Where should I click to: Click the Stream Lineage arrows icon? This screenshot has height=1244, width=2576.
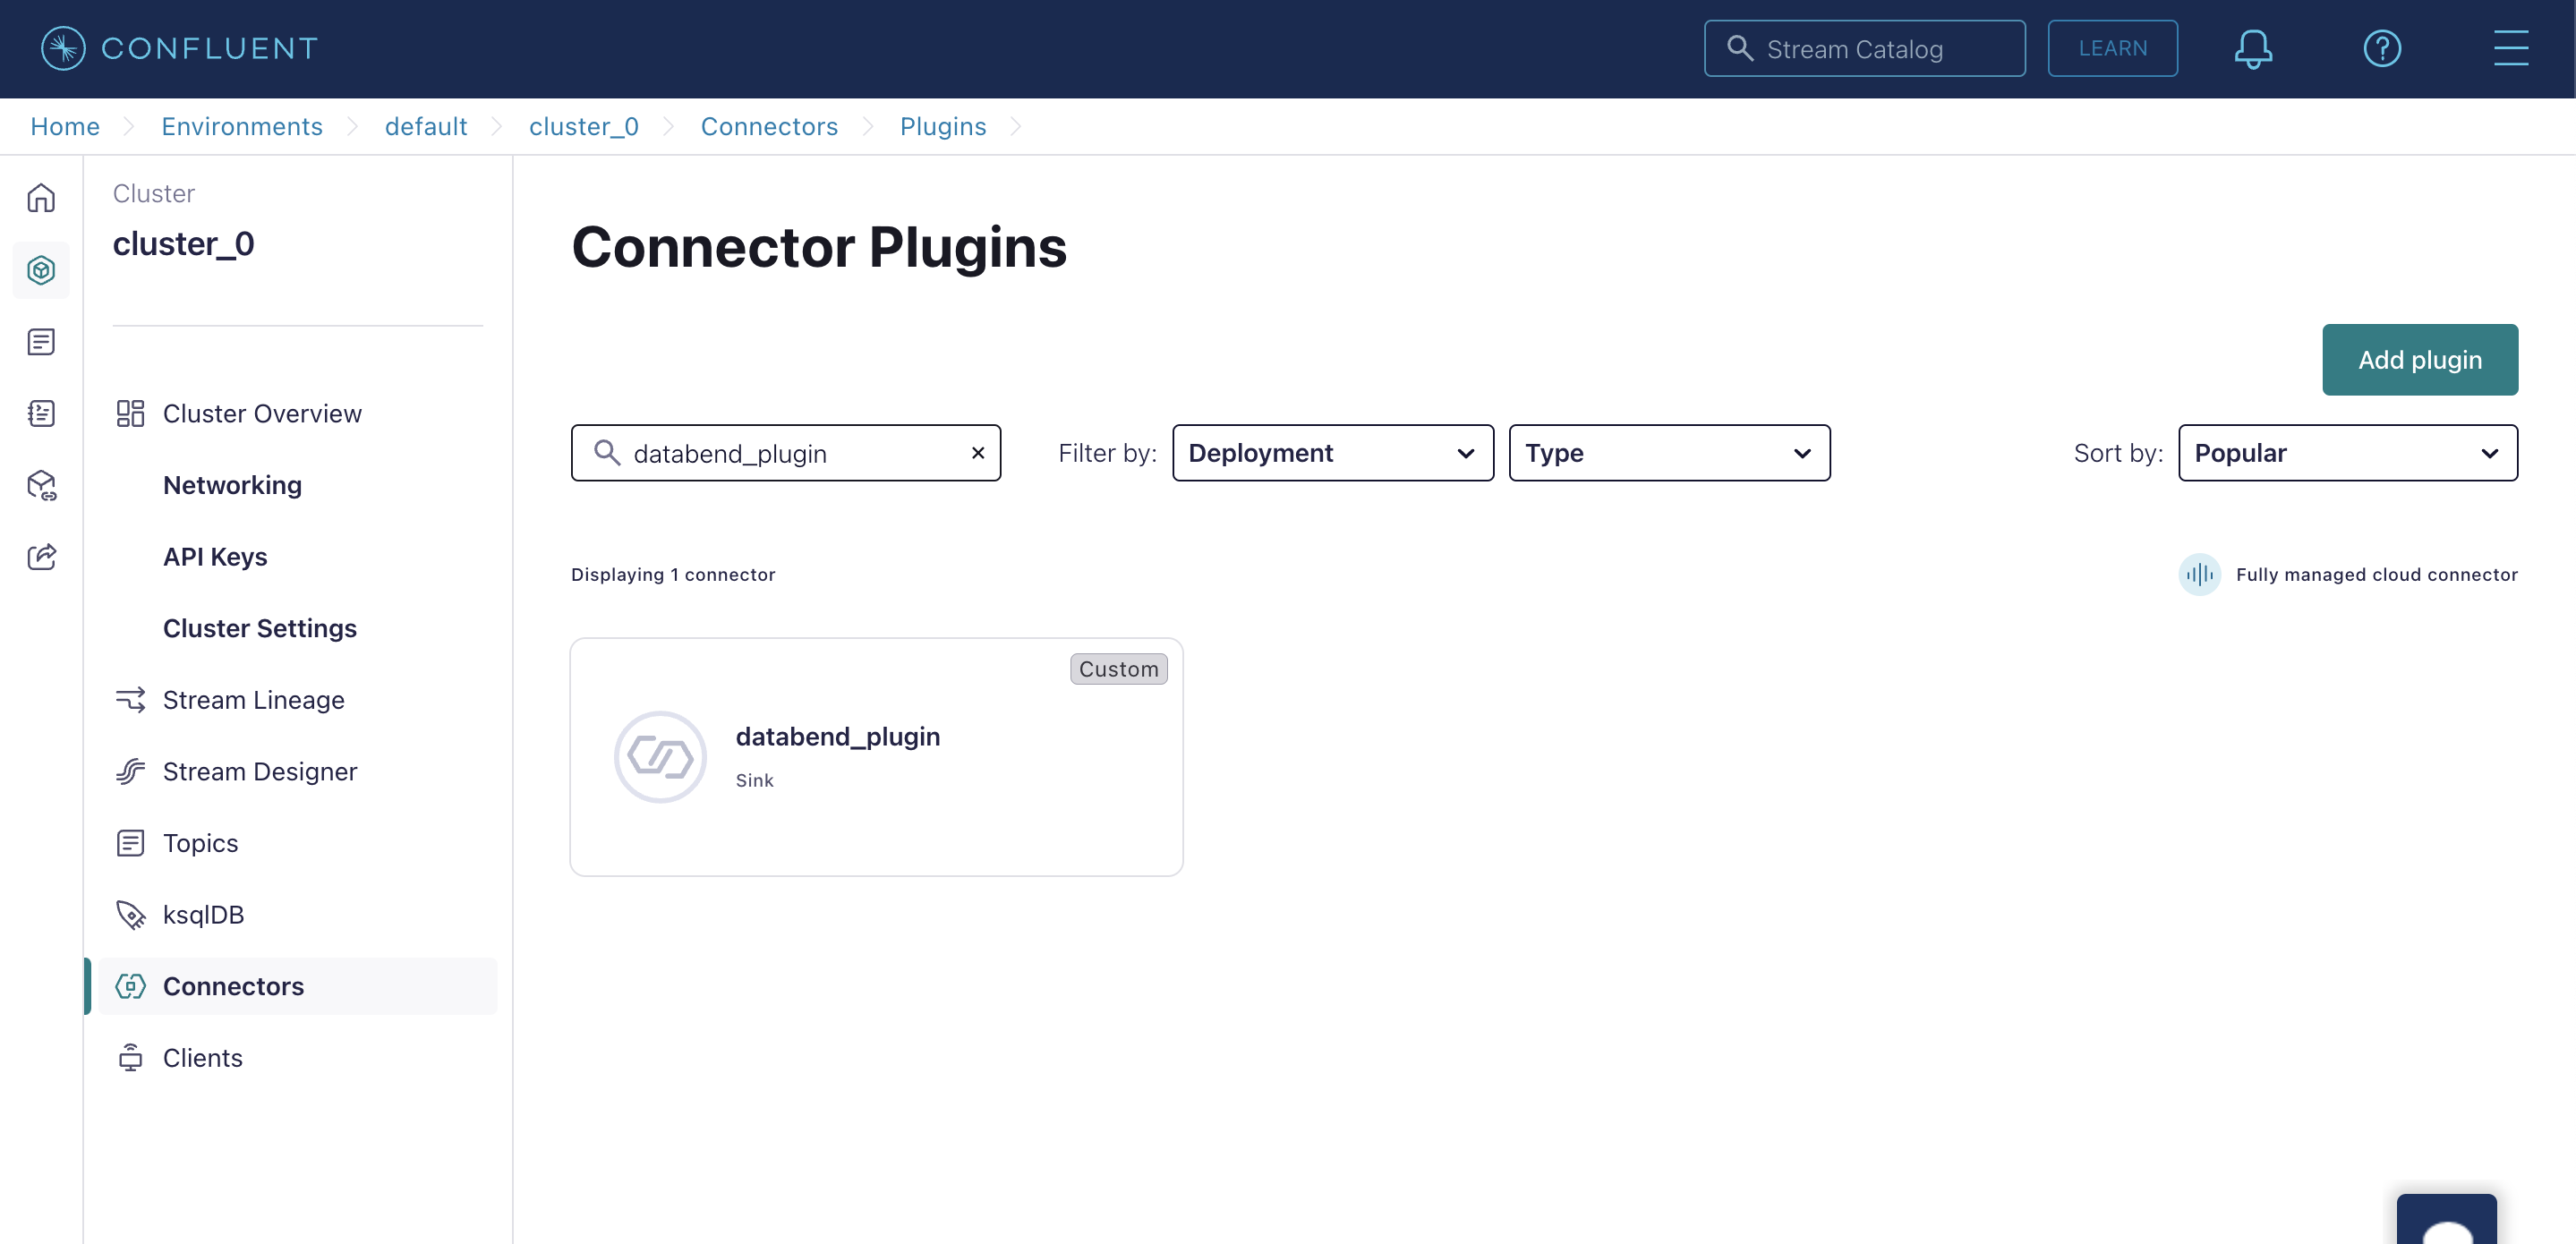[x=131, y=700]
